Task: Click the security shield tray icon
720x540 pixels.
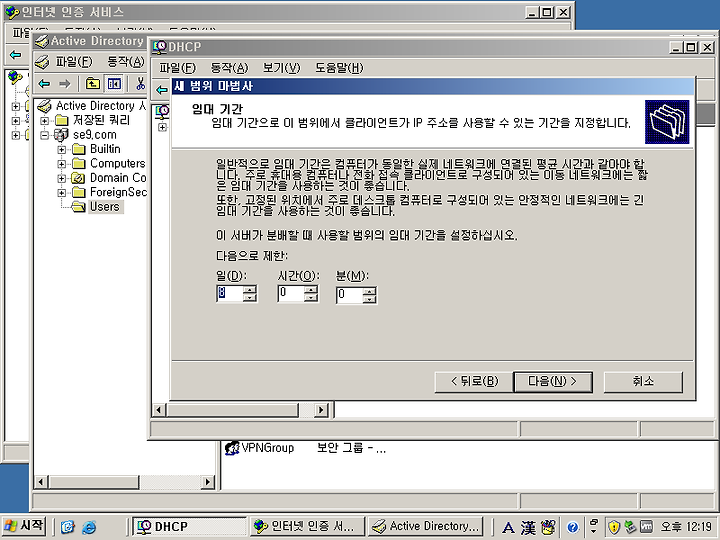Action: coord(614,527)
